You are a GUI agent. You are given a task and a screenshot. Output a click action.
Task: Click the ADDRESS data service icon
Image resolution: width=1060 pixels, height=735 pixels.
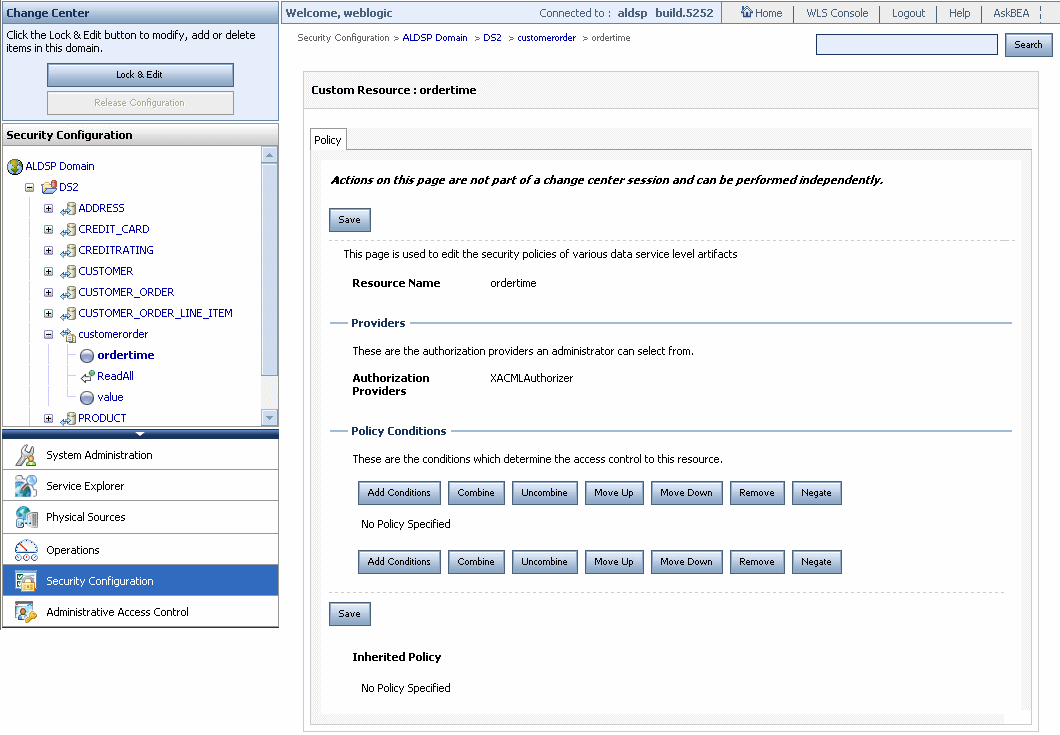(68, 209)
